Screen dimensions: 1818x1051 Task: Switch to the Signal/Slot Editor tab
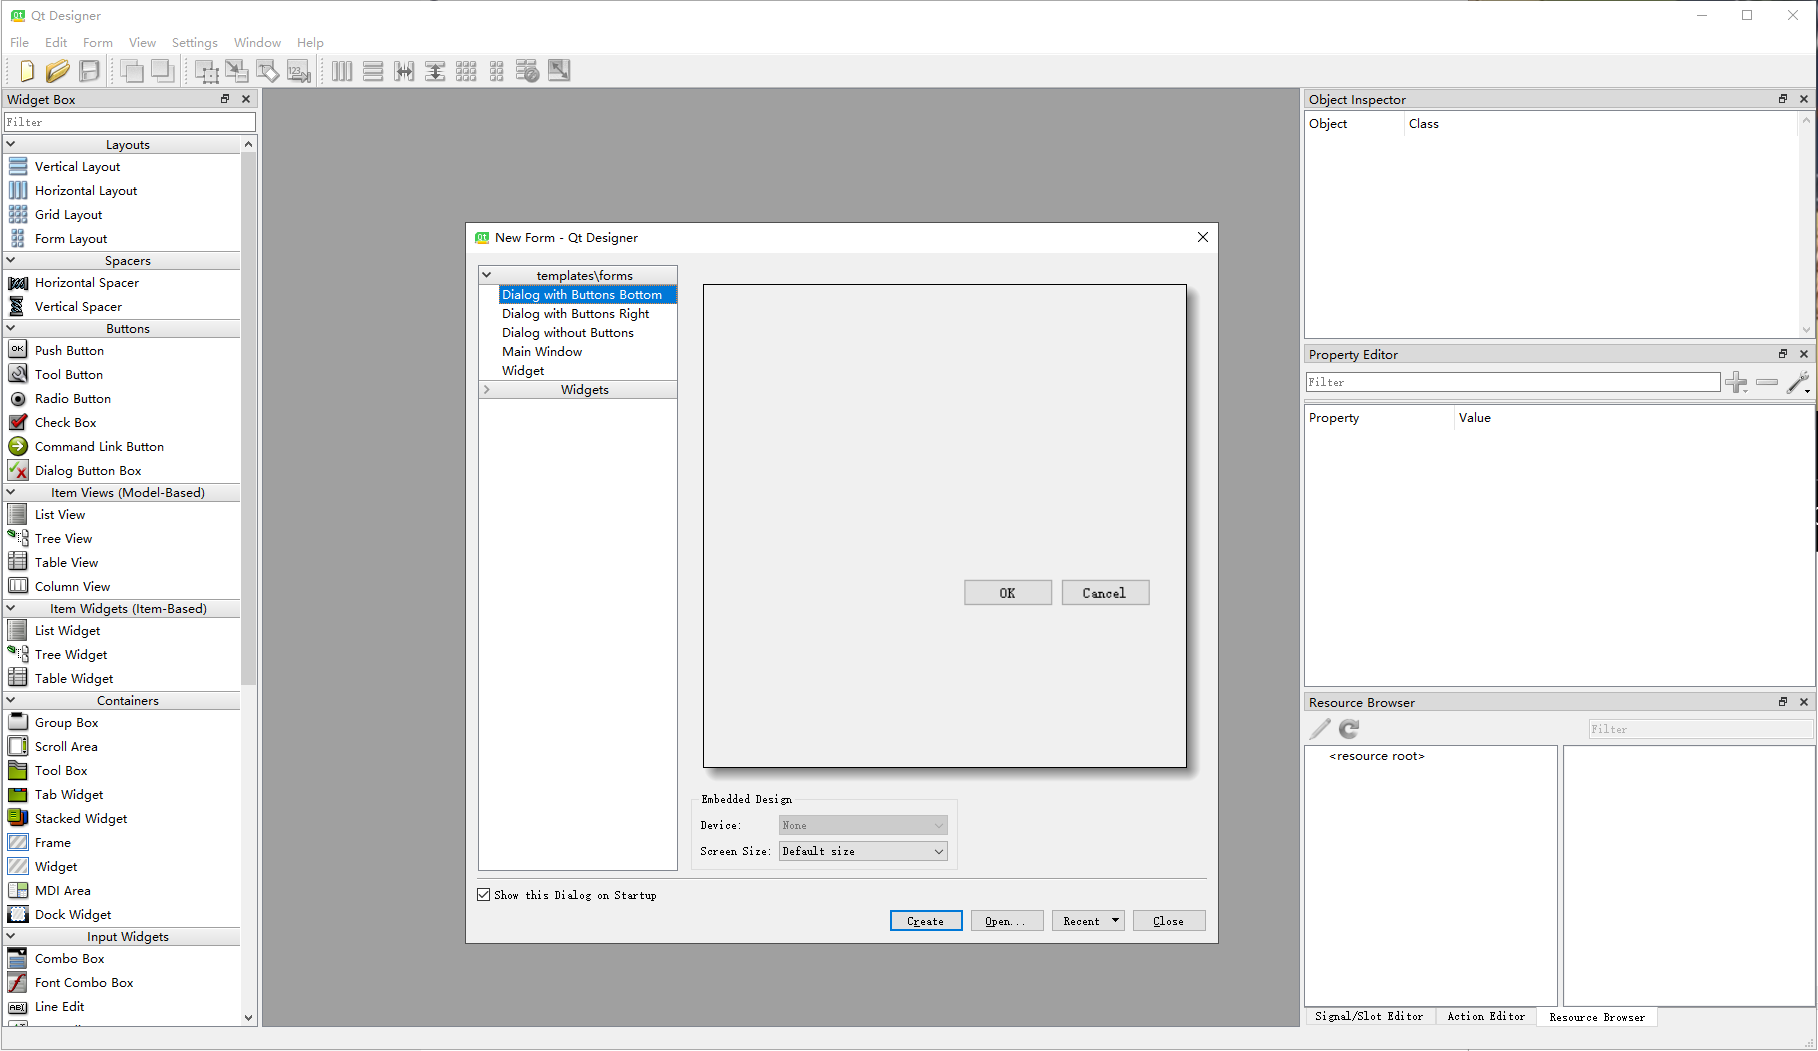tap(1369, 1016)
